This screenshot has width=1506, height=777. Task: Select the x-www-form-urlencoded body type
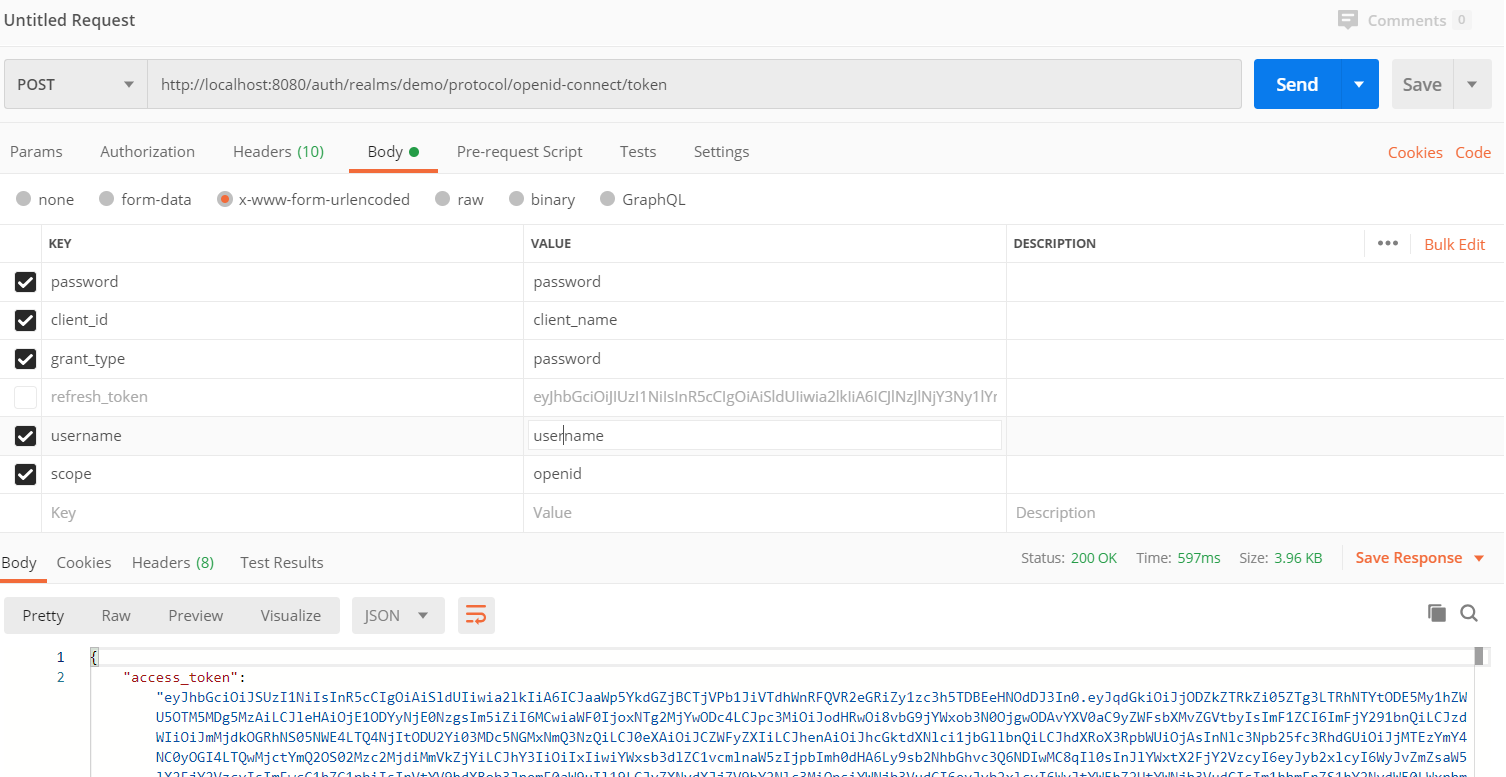tap(225, 199)
